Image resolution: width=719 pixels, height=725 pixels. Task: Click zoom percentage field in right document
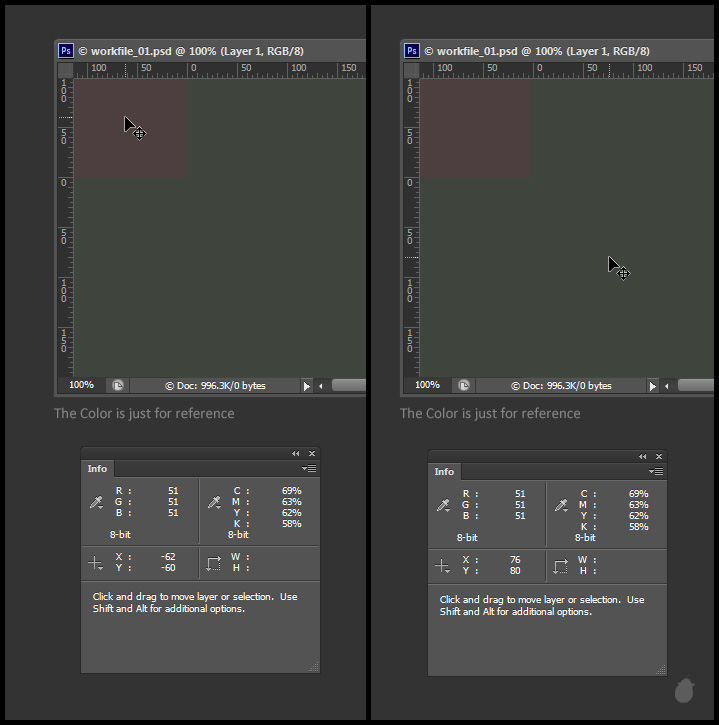coord(427,385)
